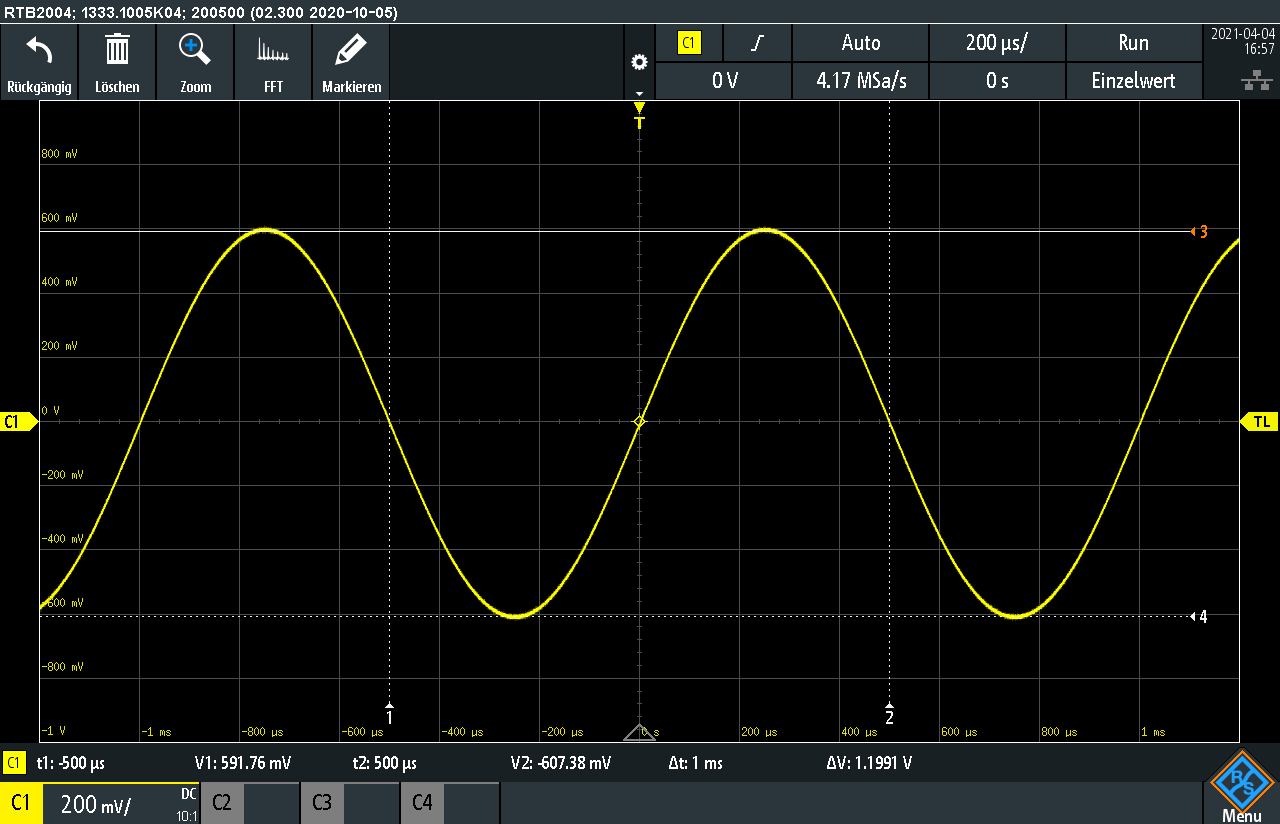Activate the Zoom magnifier tool
Screen dimensions: 1280x824
point(195,48)
